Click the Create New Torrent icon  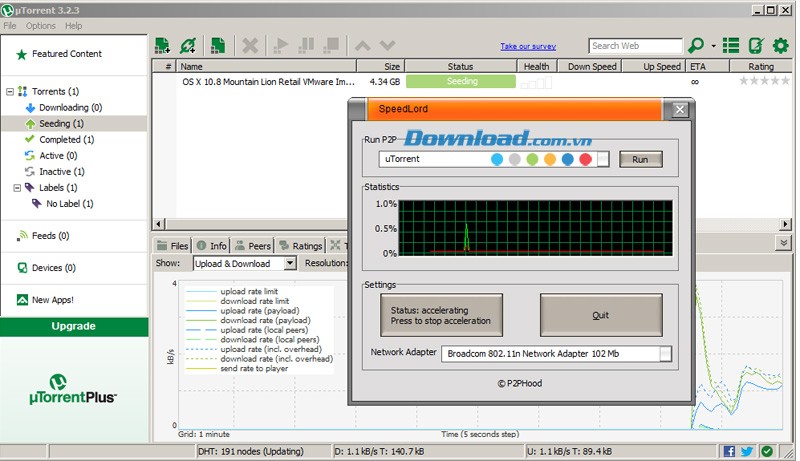pyautogui.click(x=217, y=46)
